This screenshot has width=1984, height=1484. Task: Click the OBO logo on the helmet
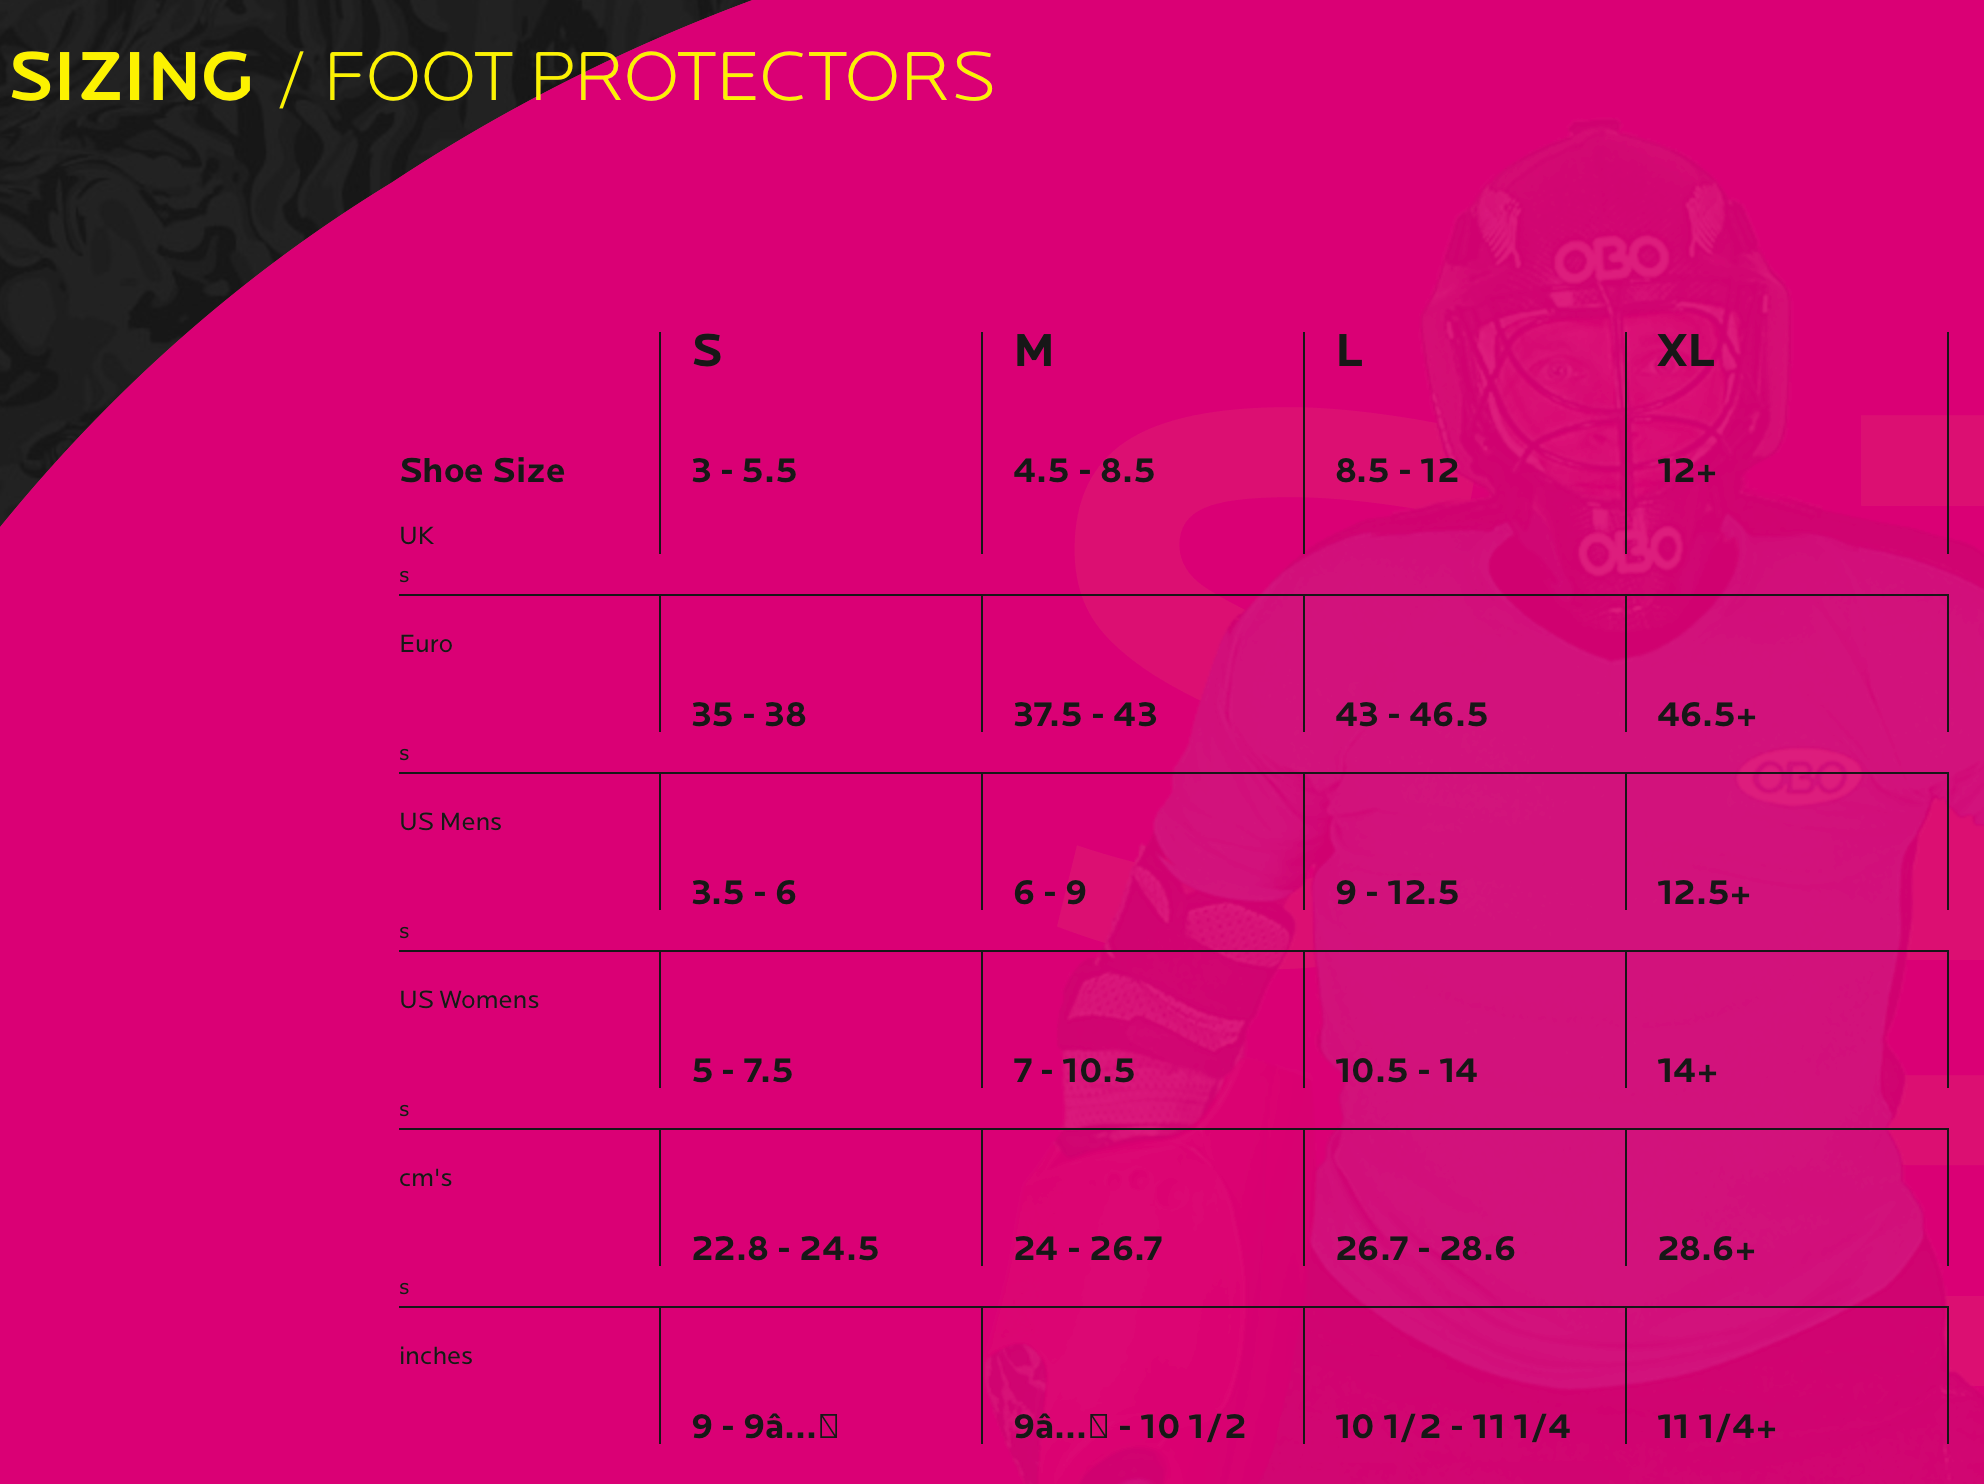pos(1611,261)
